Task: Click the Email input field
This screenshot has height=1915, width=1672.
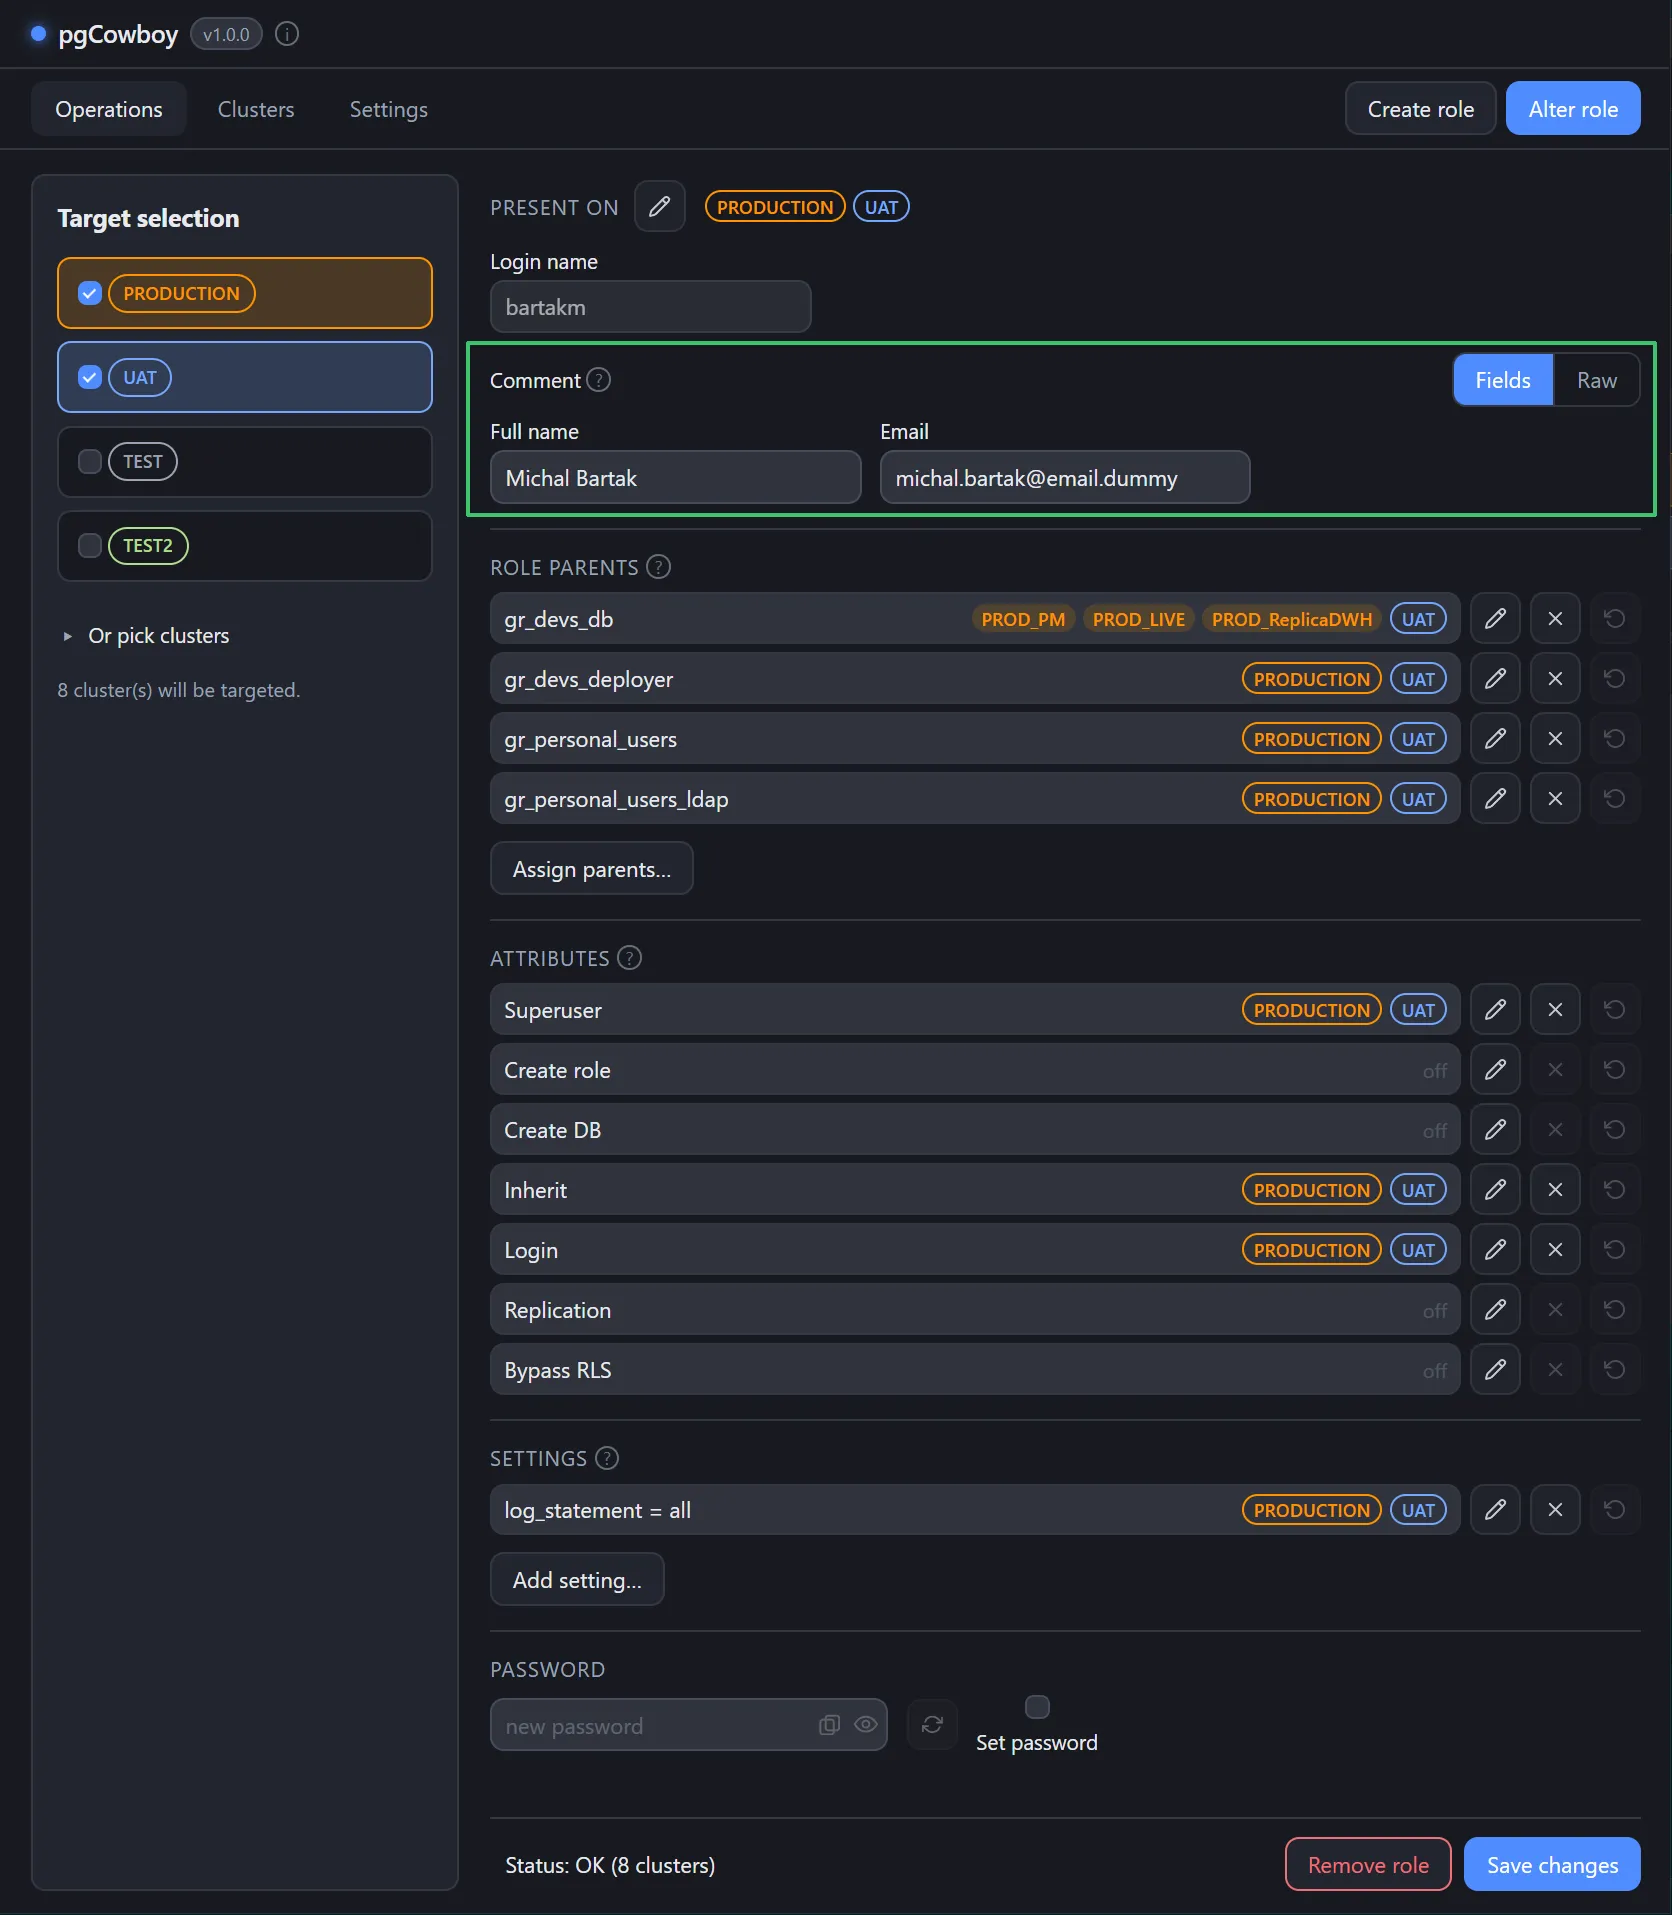Action: [1065, 478]
